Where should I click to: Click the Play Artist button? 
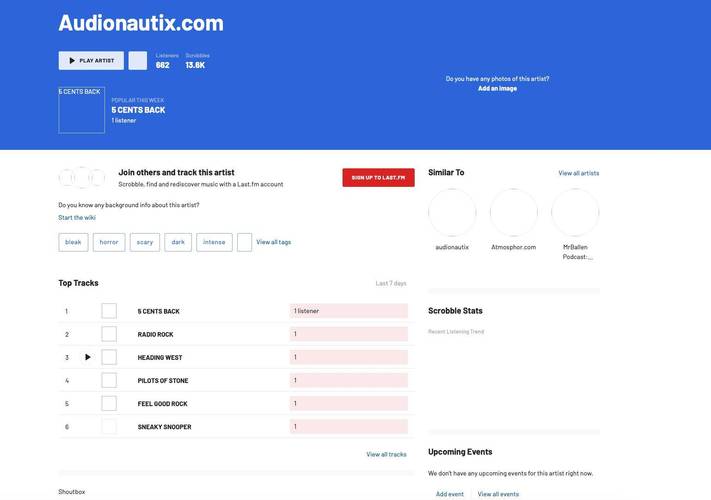click(x=91, y=60)
